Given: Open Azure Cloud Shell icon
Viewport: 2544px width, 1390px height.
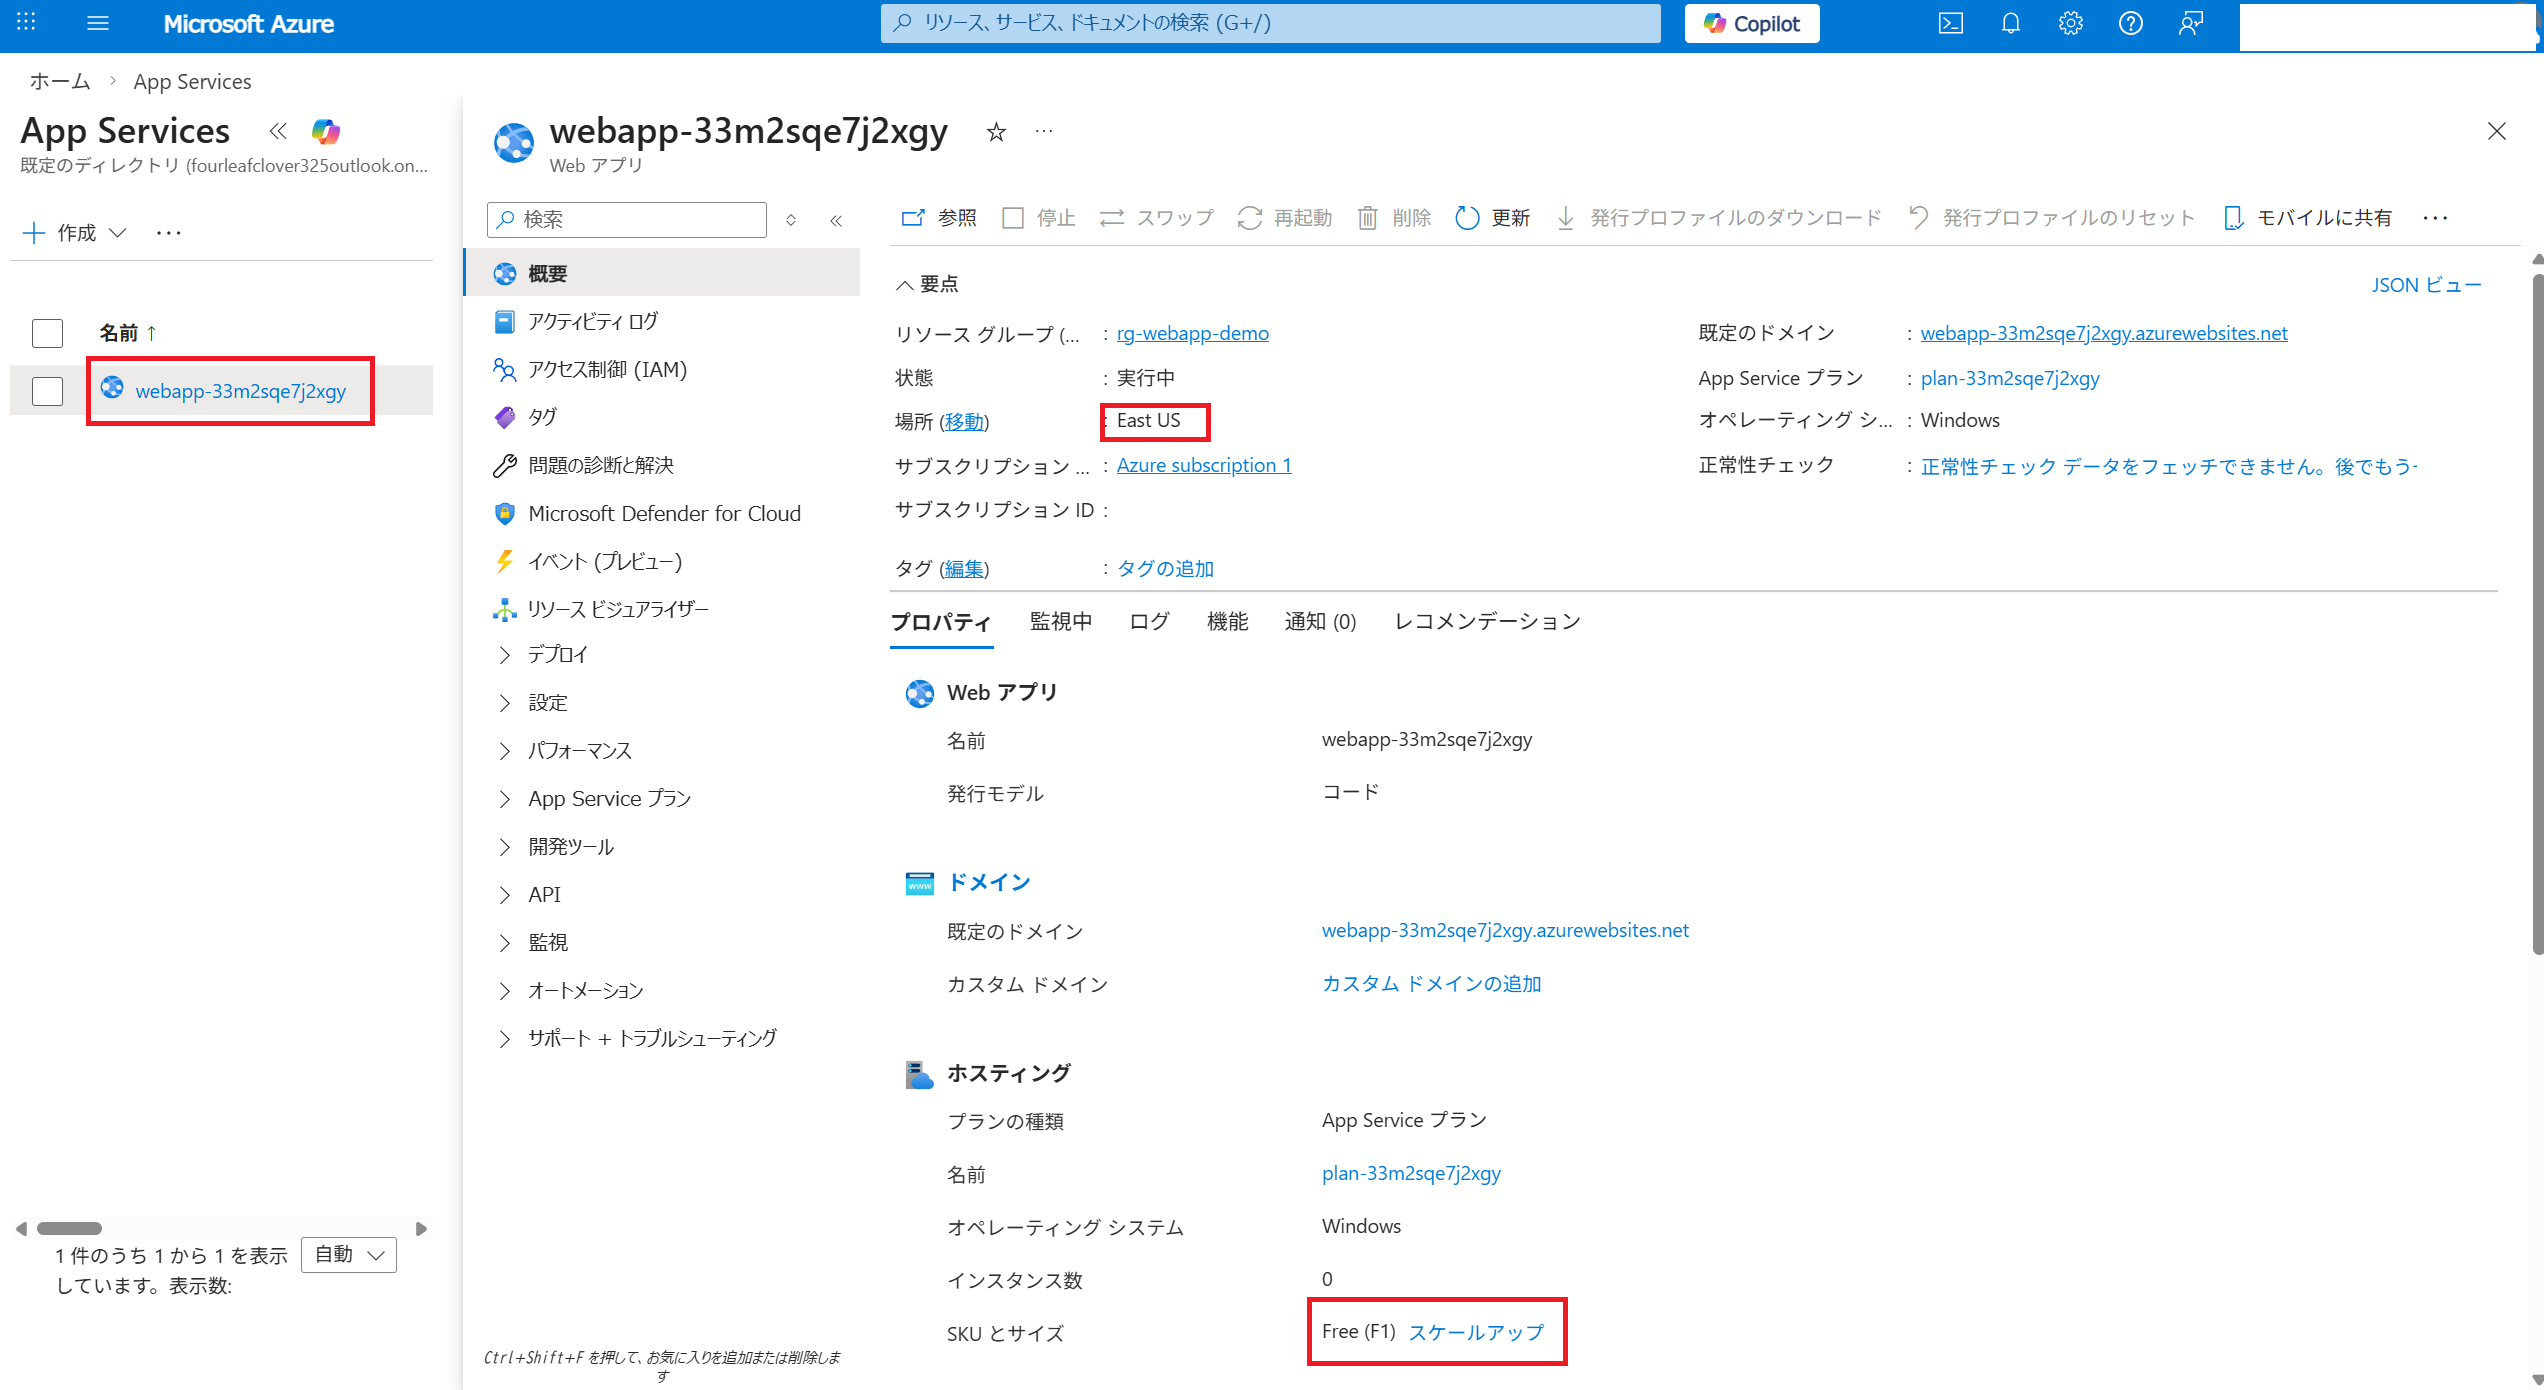Looking at the screenshot, I should (1950, 23).
